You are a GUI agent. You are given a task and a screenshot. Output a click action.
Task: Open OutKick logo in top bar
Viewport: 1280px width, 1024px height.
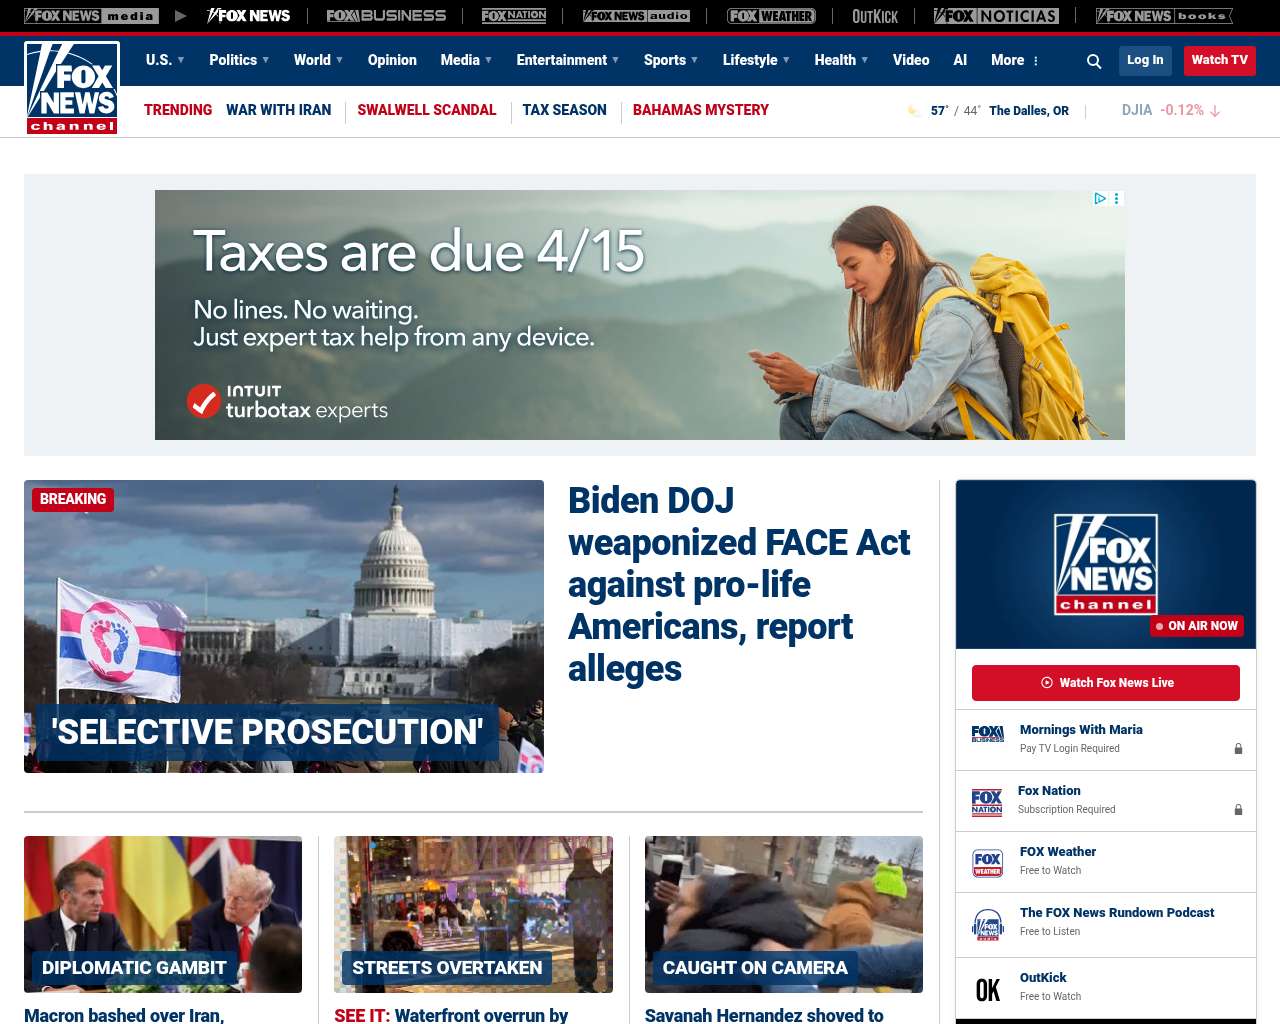coord(875,16)
